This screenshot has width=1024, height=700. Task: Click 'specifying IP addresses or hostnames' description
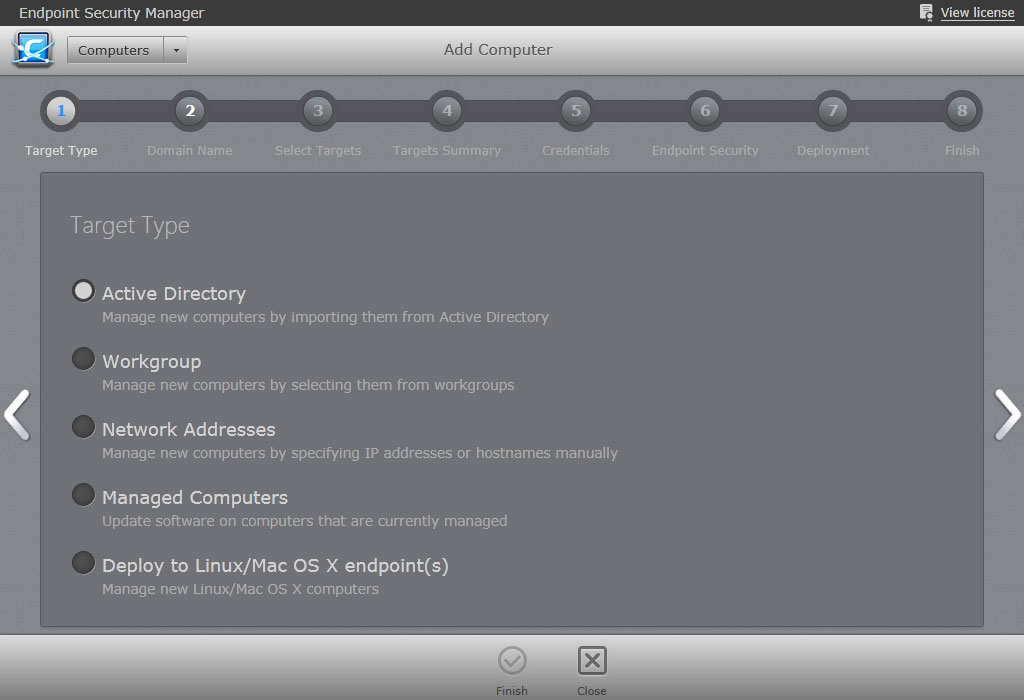360,453
